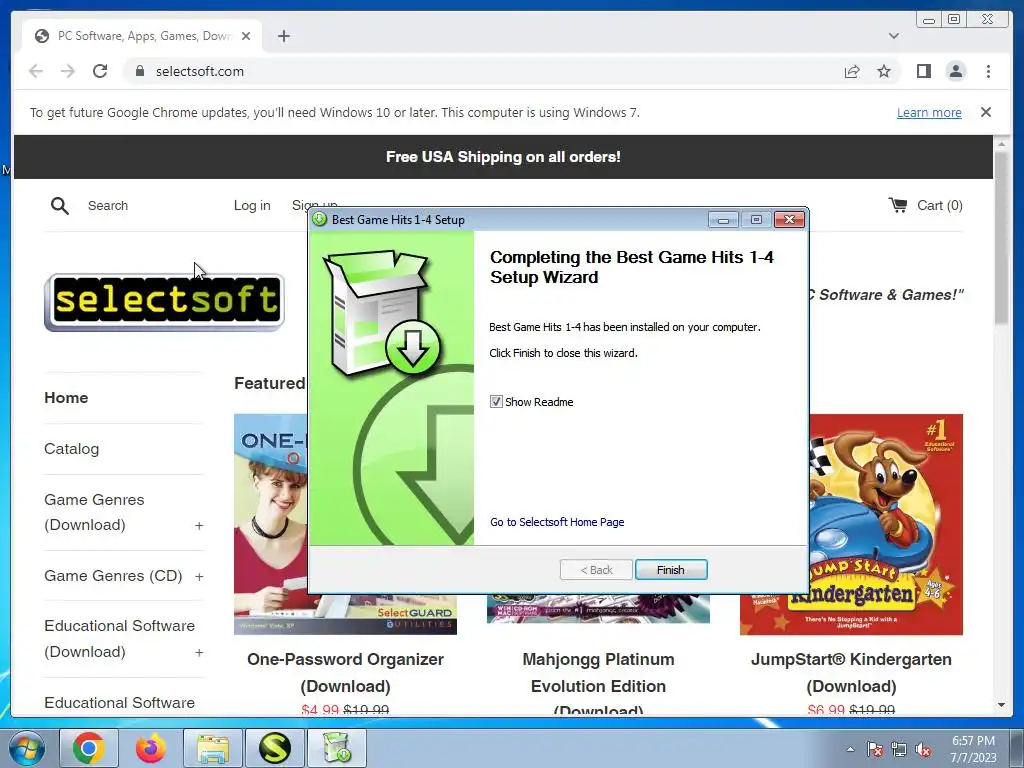Open Chrome side panel icon
Screen dimensions: 1024x768
923,71
